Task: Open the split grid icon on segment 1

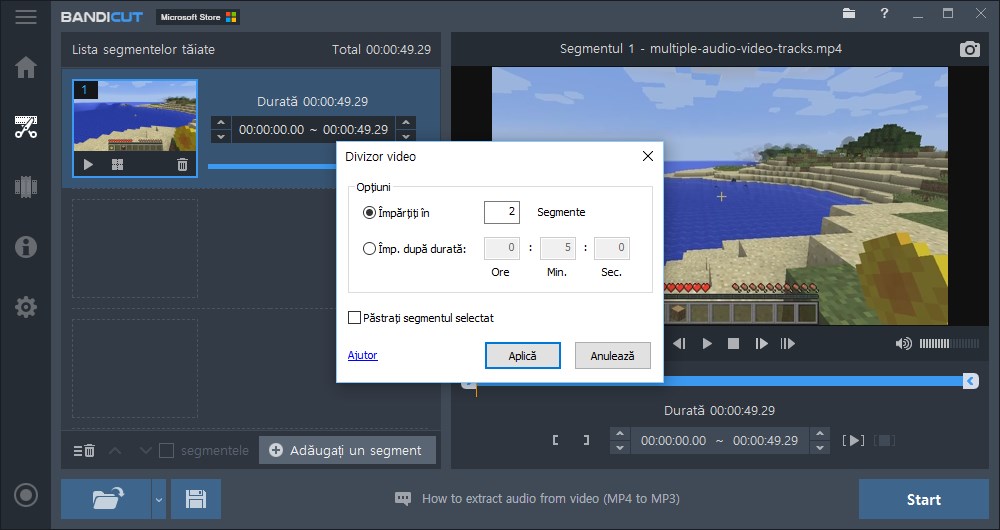Action: [117, 165]
